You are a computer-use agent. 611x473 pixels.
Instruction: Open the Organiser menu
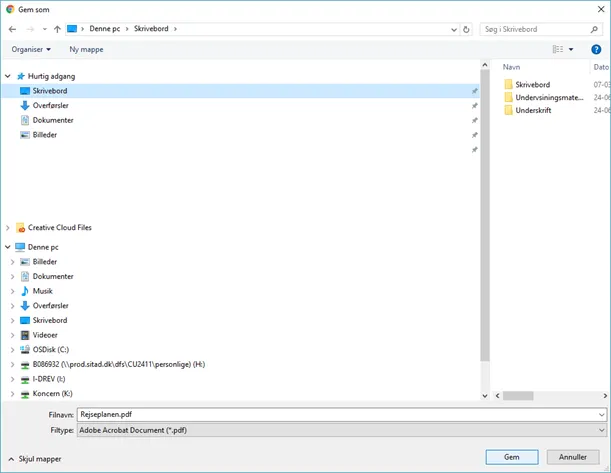tap(34, 49)
